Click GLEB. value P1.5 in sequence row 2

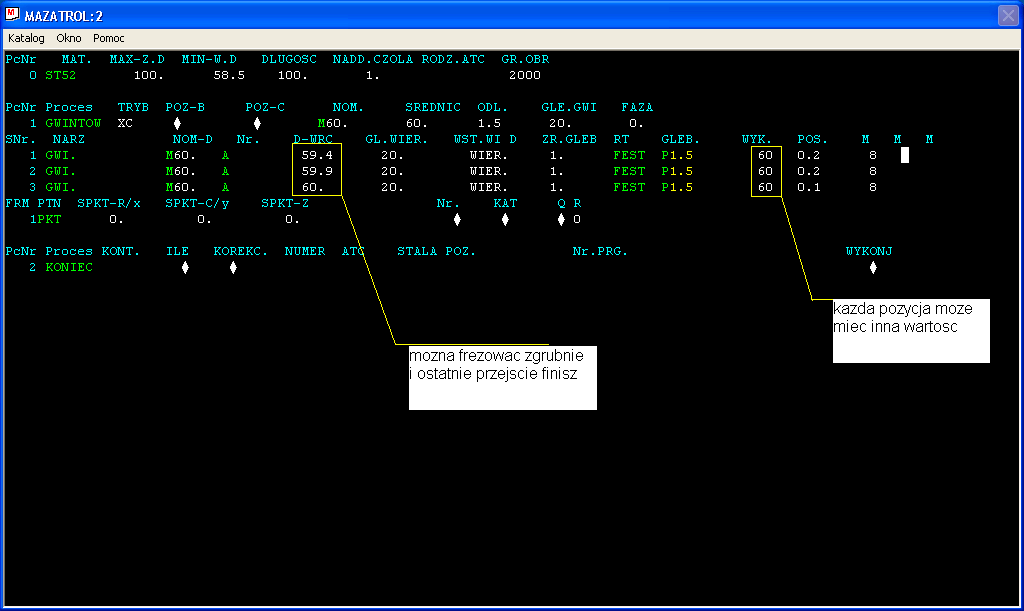(677, 171)
